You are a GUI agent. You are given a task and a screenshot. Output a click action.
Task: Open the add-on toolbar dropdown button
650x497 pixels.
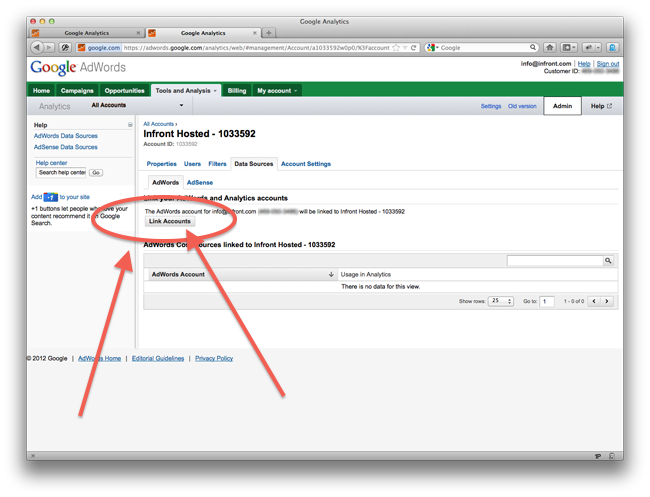point(592,48)
